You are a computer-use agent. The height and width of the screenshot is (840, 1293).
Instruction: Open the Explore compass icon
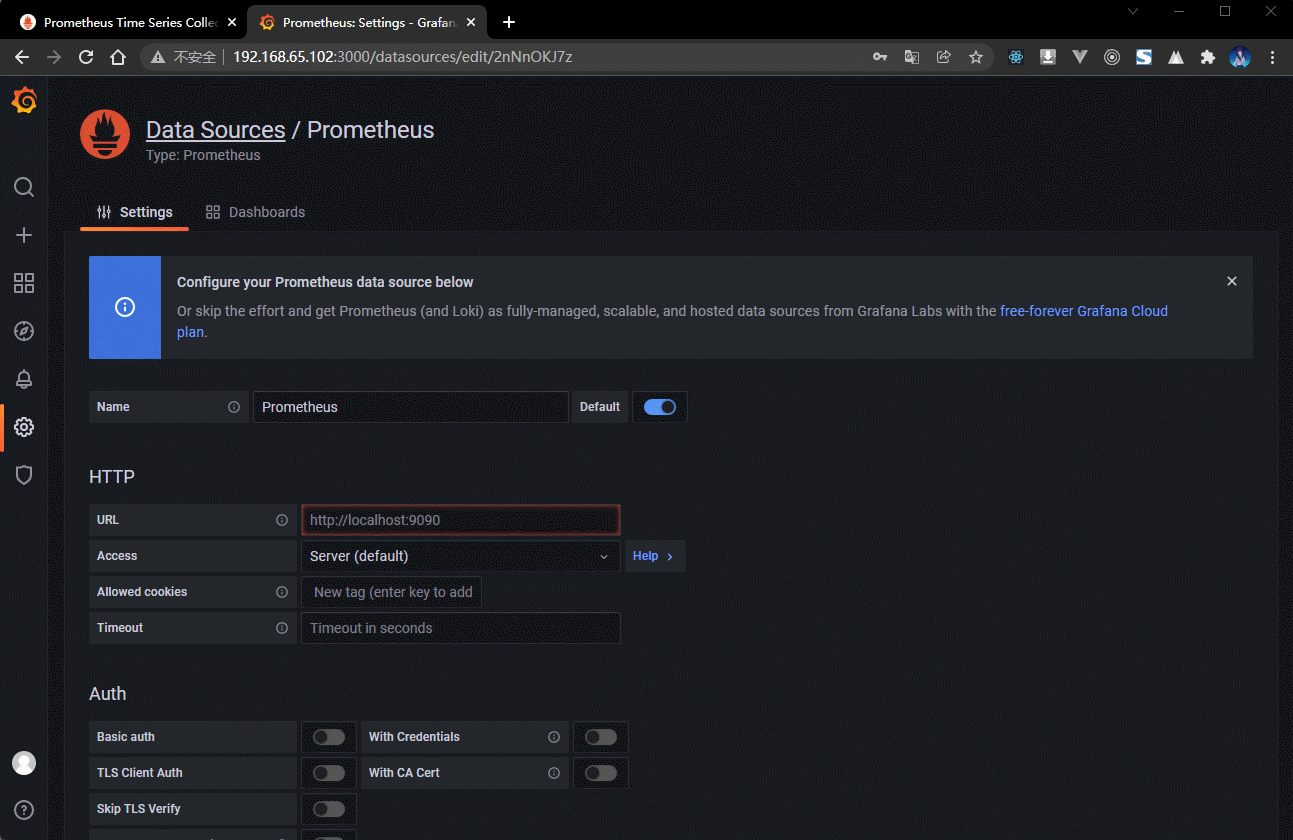[x=24, y=331]
